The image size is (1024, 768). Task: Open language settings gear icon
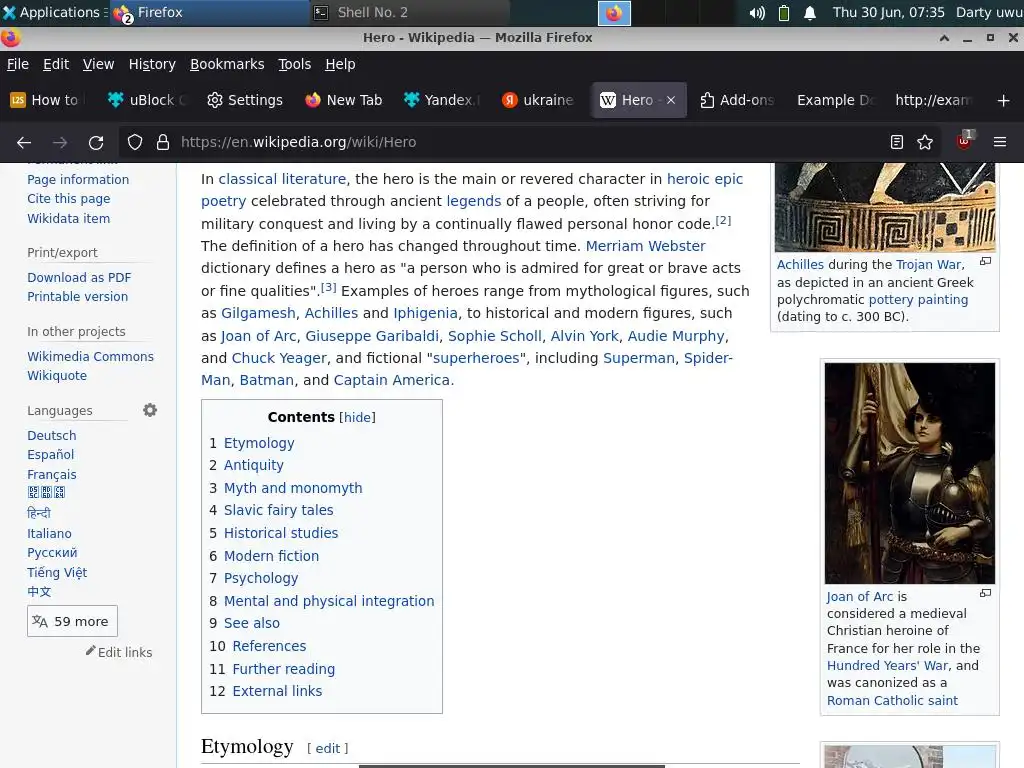[150, 410]
